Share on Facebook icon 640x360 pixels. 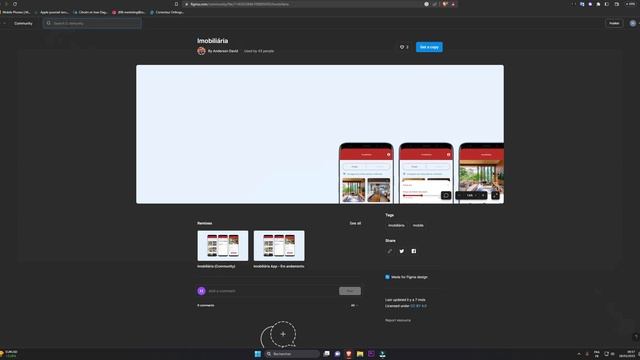(414, 251)
